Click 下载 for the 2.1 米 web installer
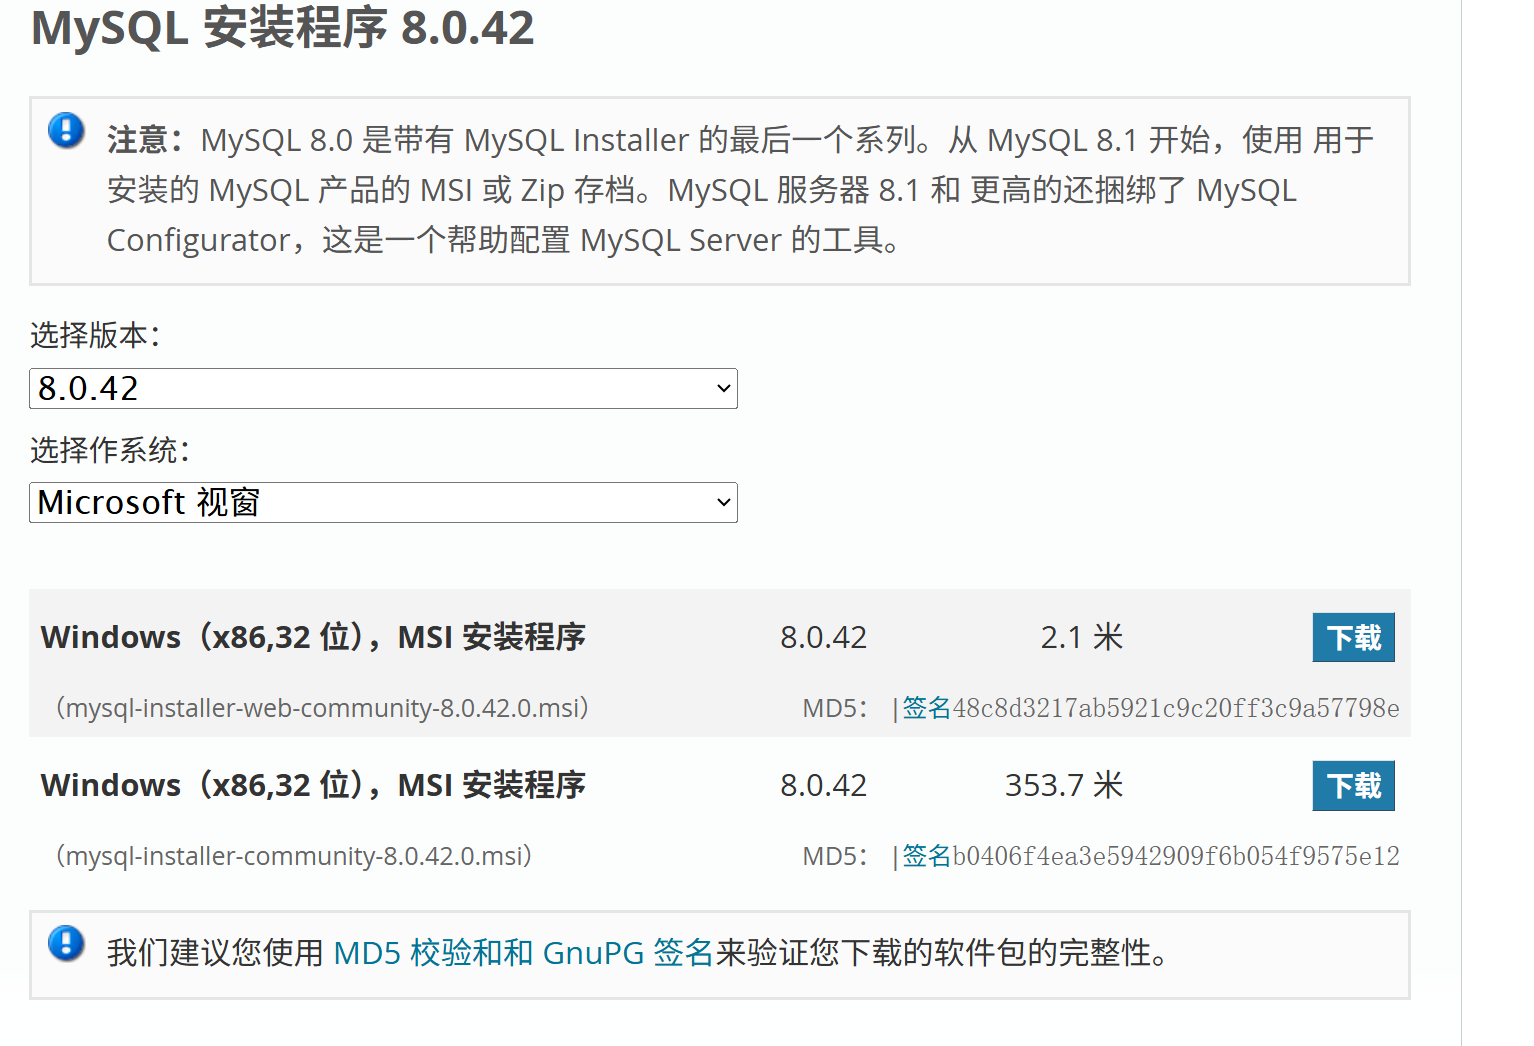Screen dimensions: 1534x1046 point(1353,638)
